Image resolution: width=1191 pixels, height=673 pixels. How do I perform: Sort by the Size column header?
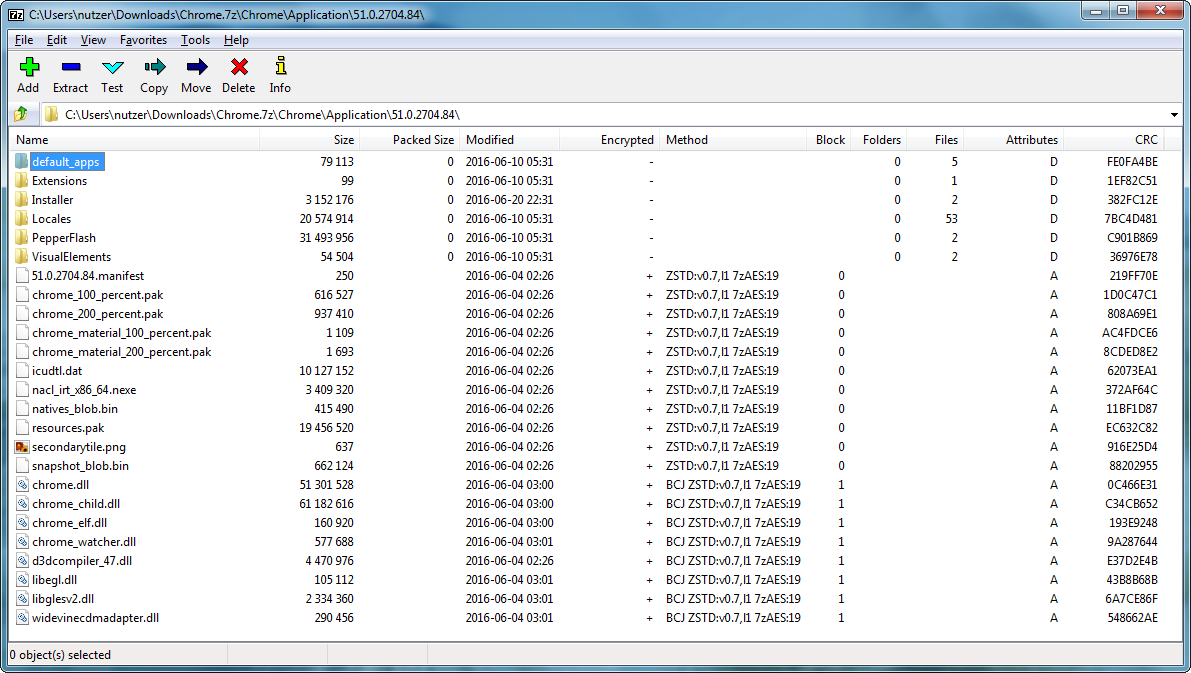click(309, 140)
